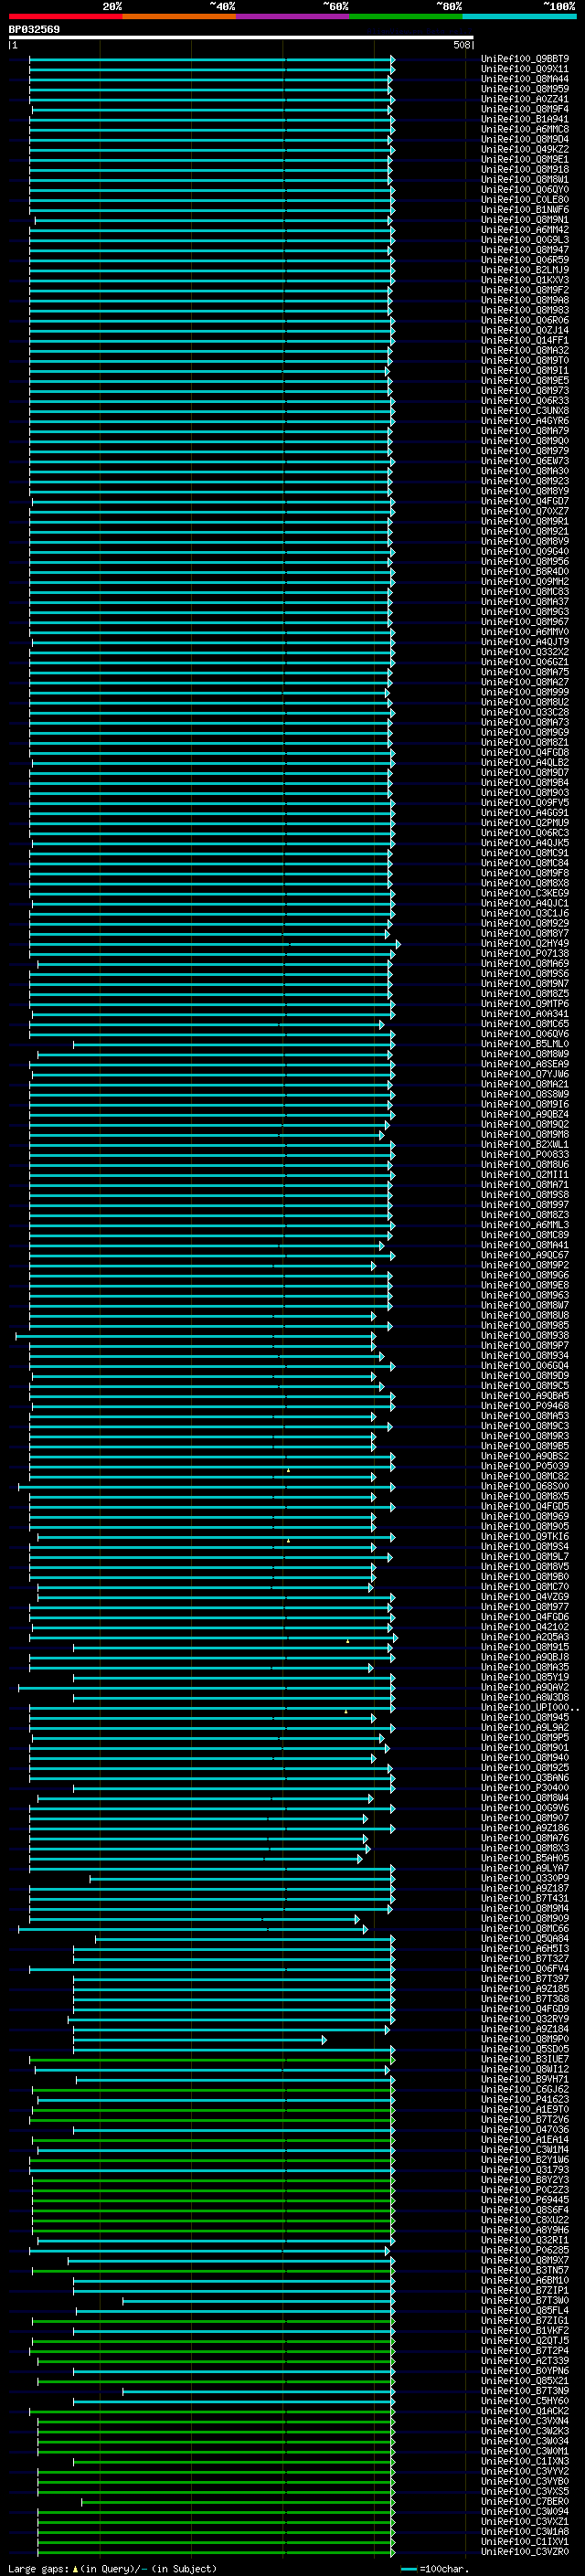Select hit UniRef100_Q14FF1
This screenshot has width=585, height=2576.
coord(525,340)
